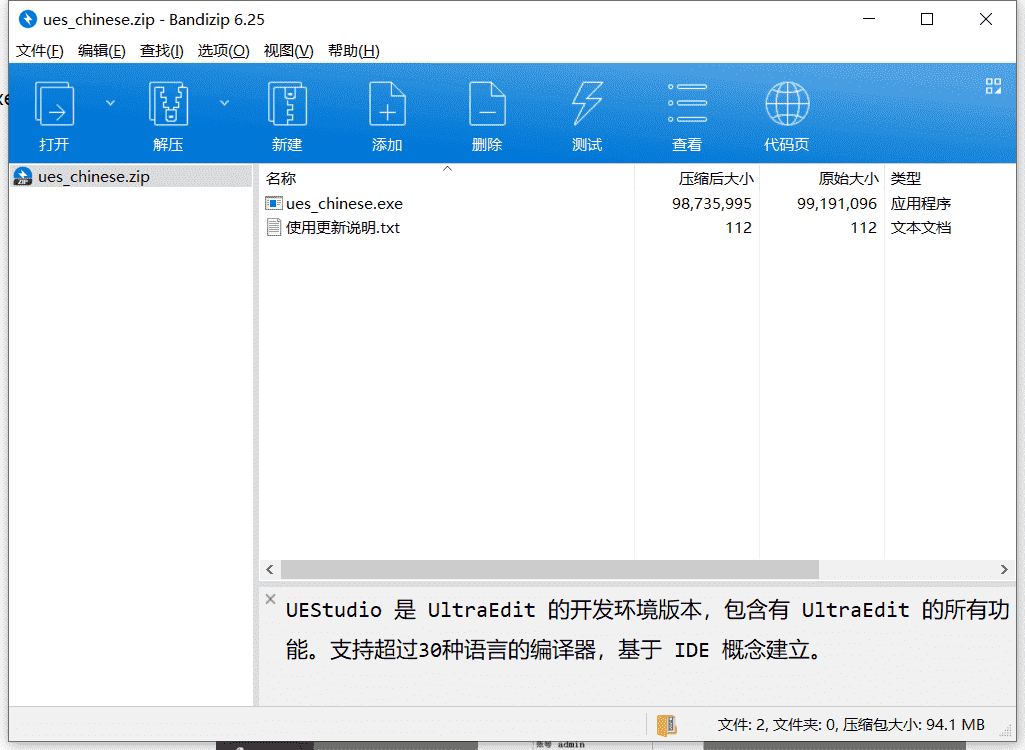This screenshot has height=750, width=1025.
Task: Click the 使用更新说明.txt document icon
Action: [273, 228]
